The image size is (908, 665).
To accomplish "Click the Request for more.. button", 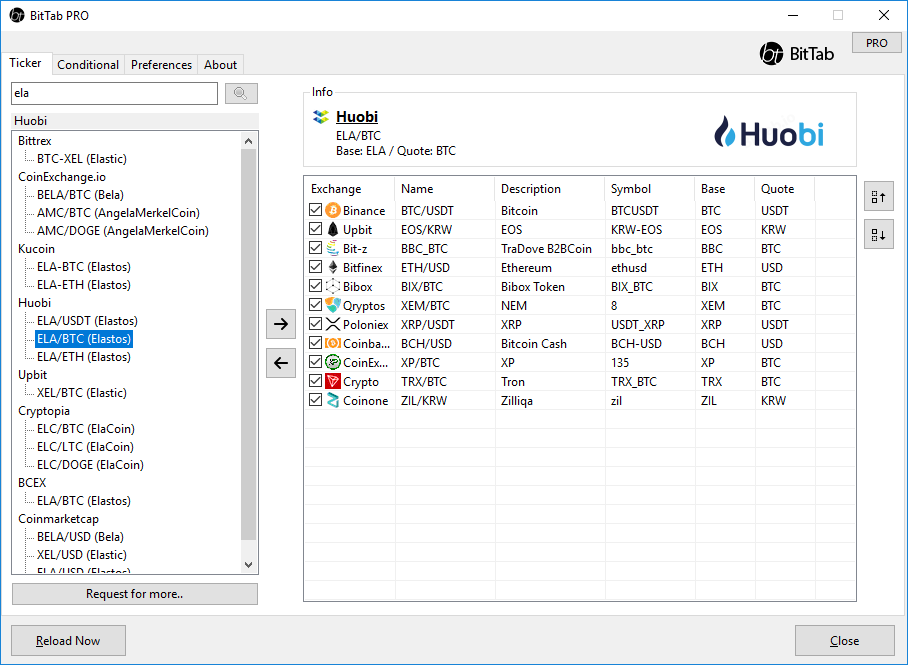I will [134, 594].
